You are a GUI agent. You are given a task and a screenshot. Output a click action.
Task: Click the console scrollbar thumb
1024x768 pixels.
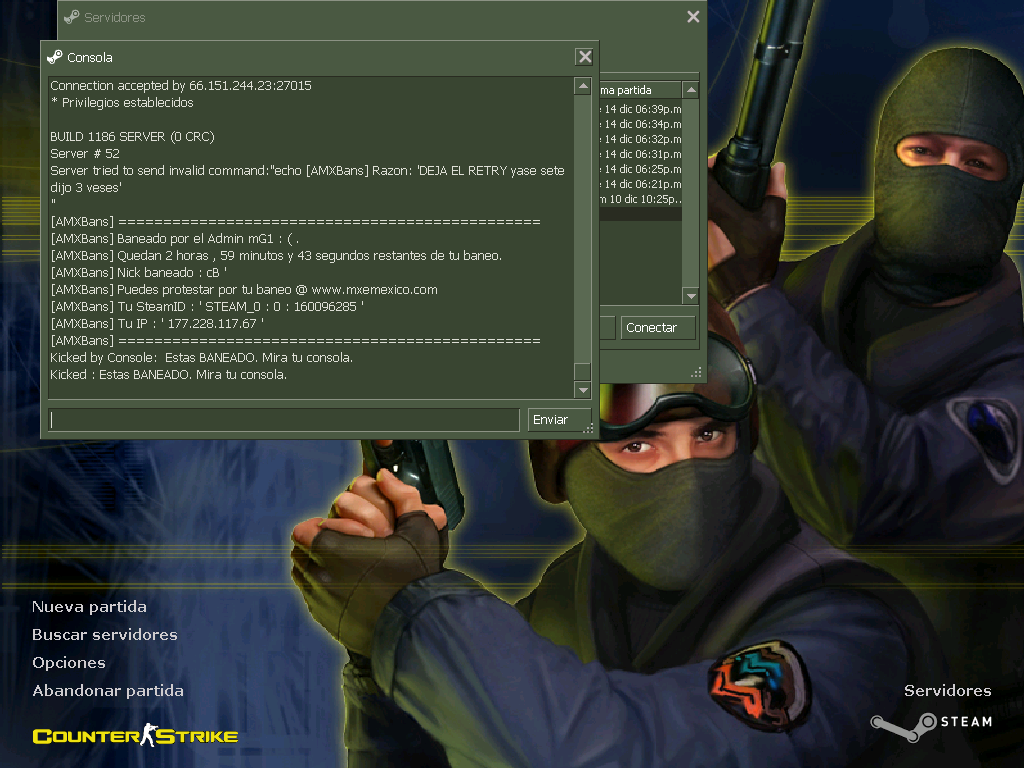[x=583, y=371]
